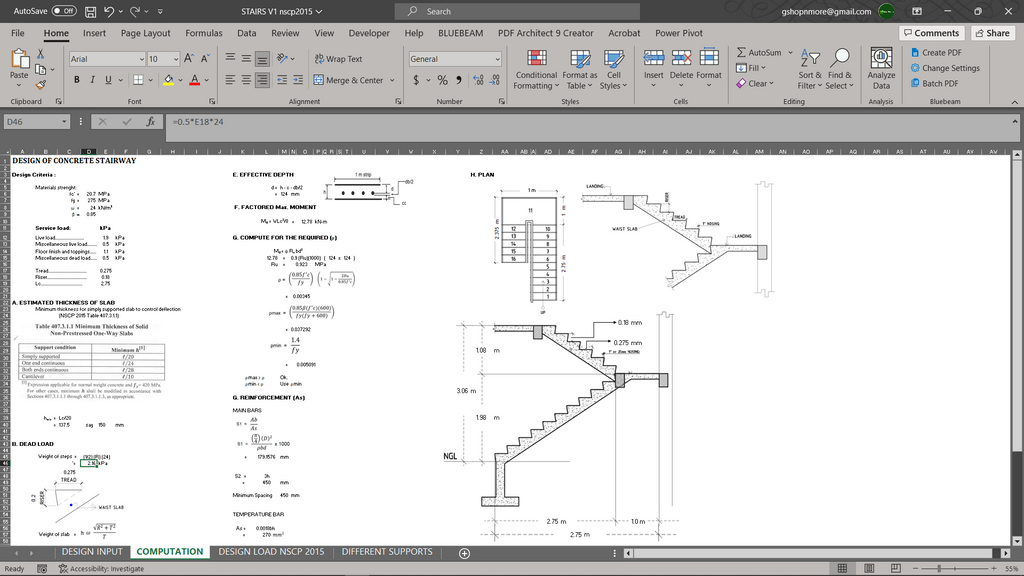This screenshot has width=1024, height=576.
Task: Click the Cut scissors icon
Action: [40, 54]
